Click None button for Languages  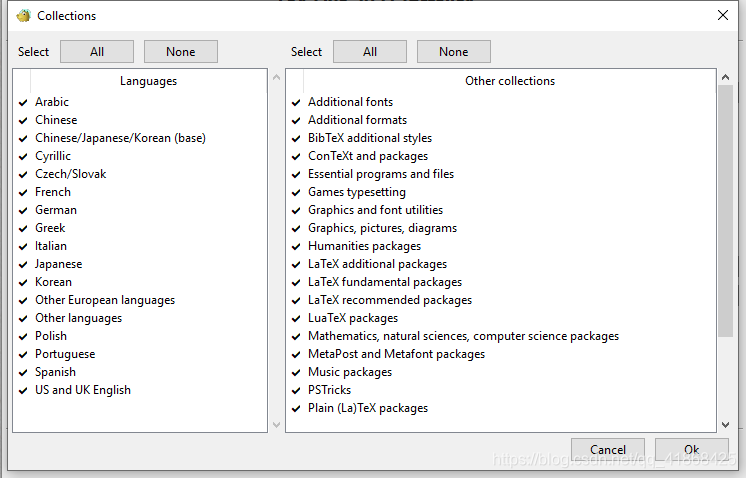pos(181,51)
